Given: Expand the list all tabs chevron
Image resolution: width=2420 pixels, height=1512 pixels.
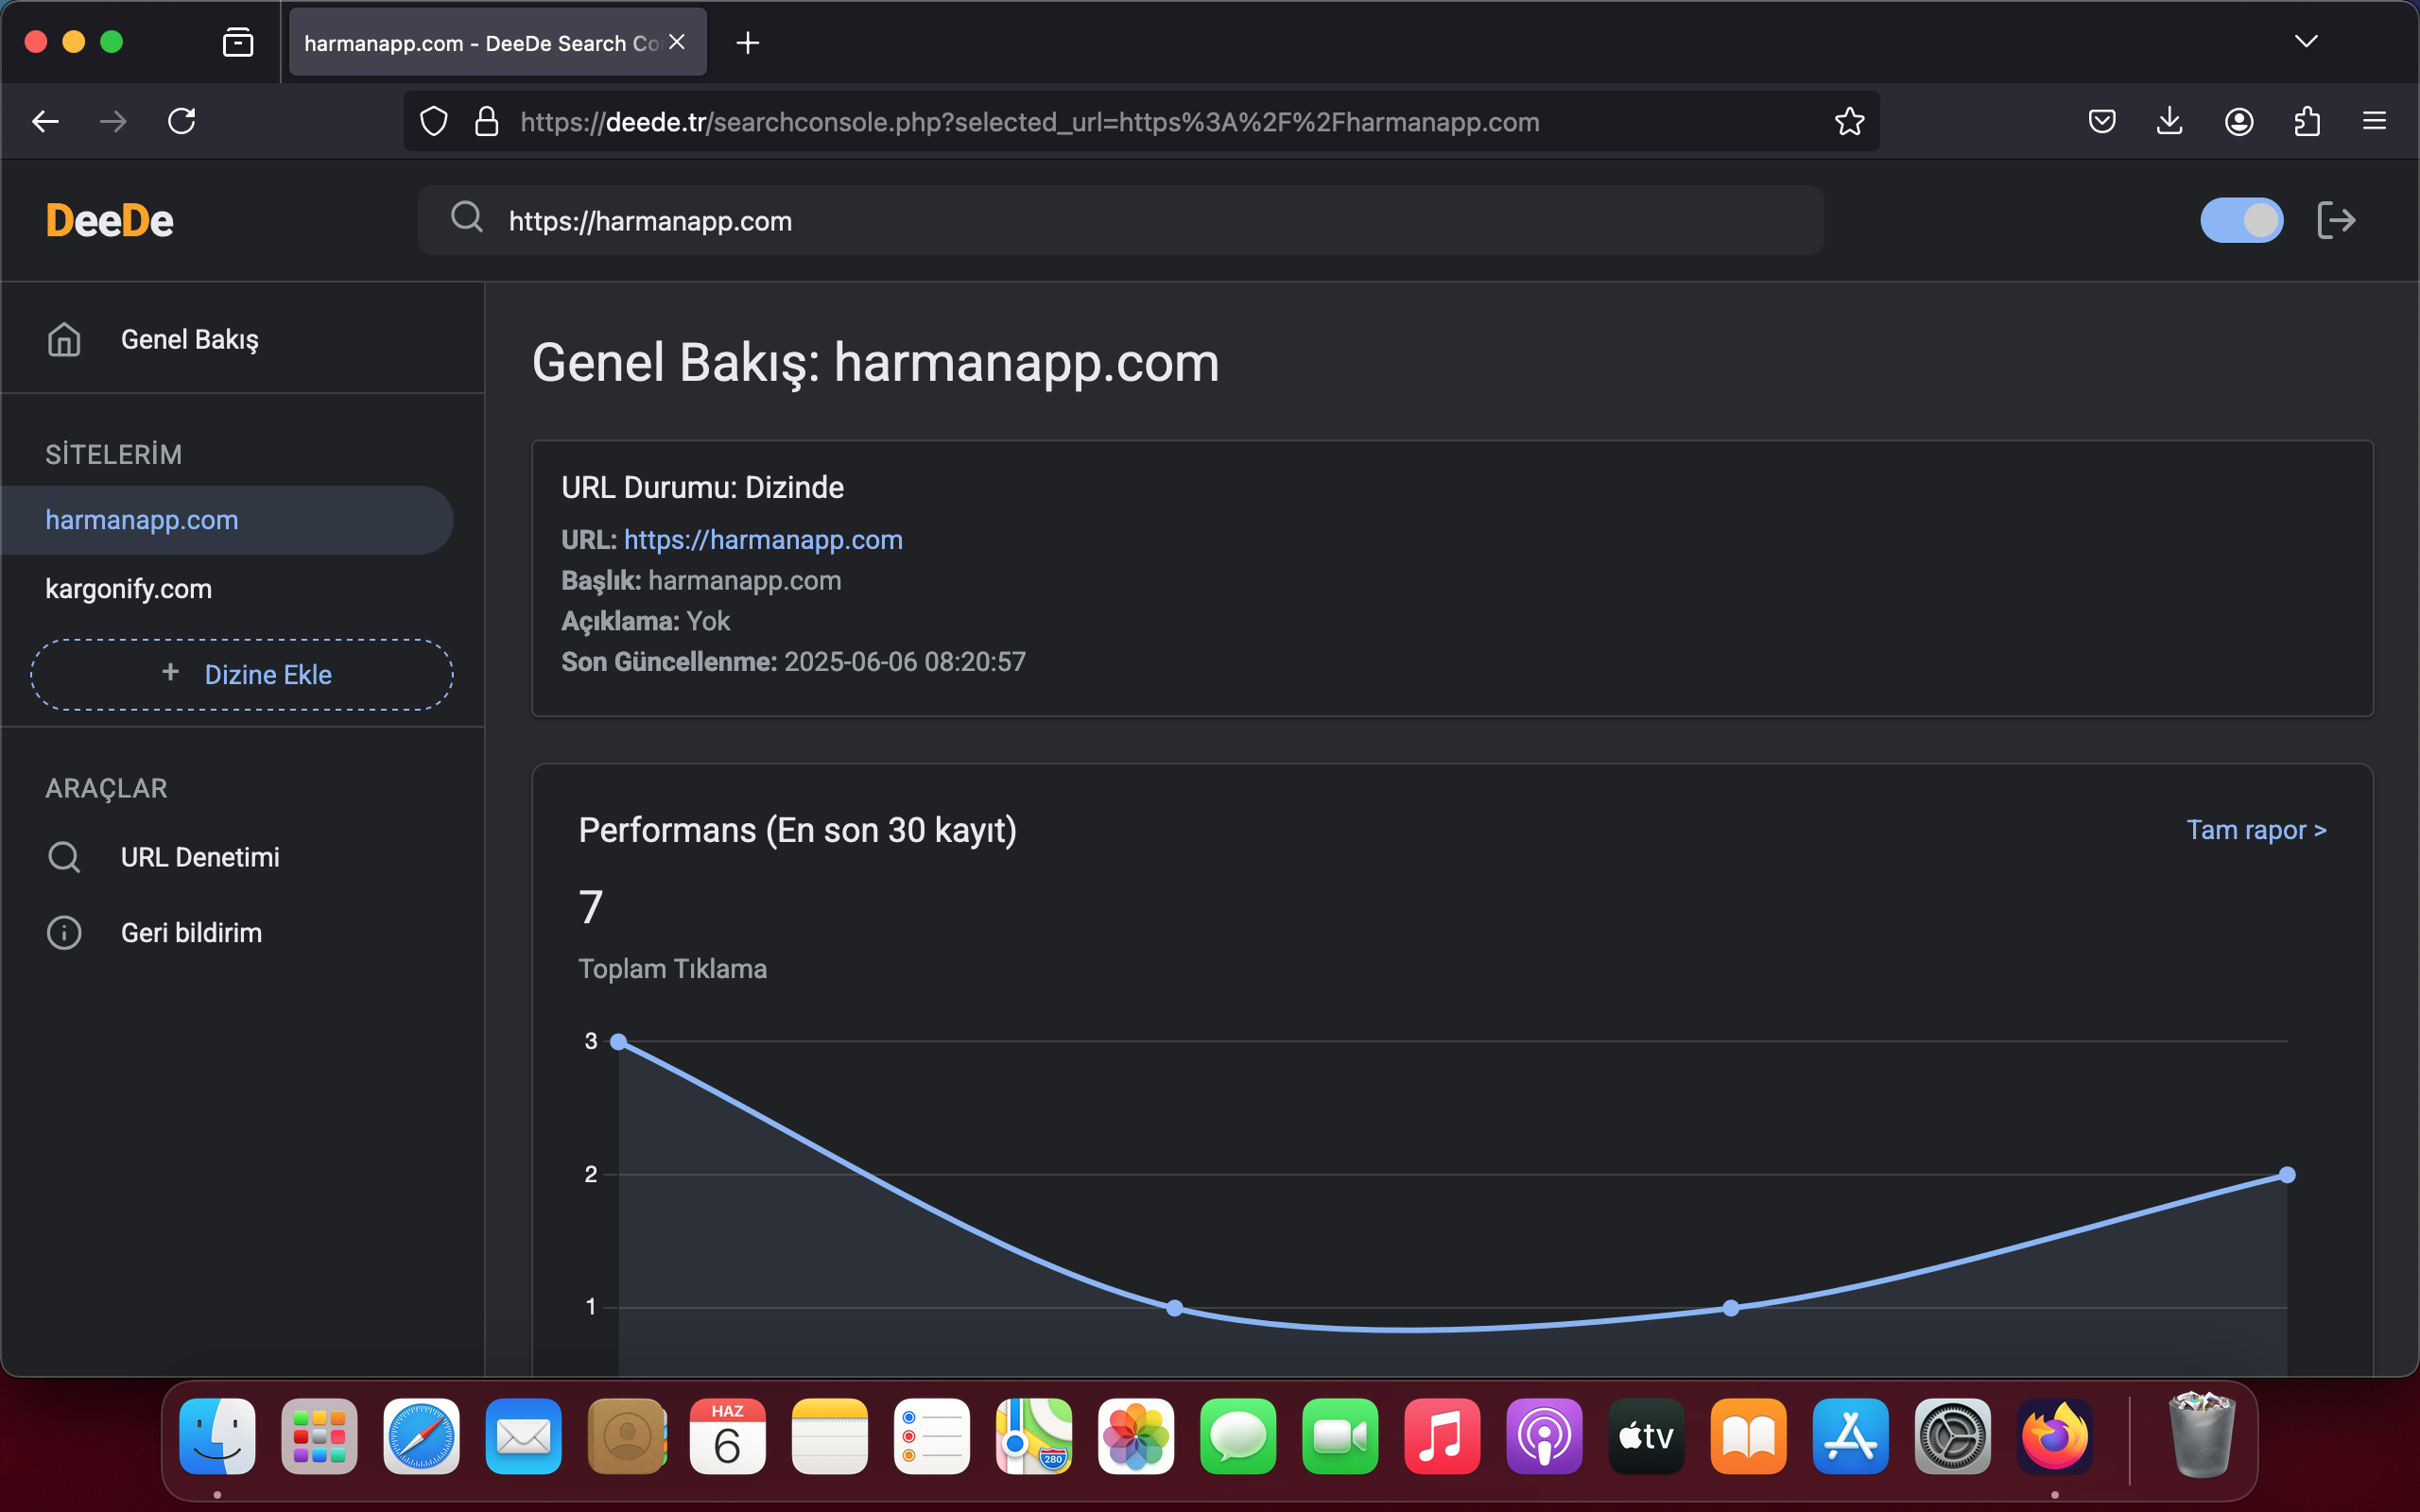Looking at the screenshot, I should click(x=2306, y=42).
